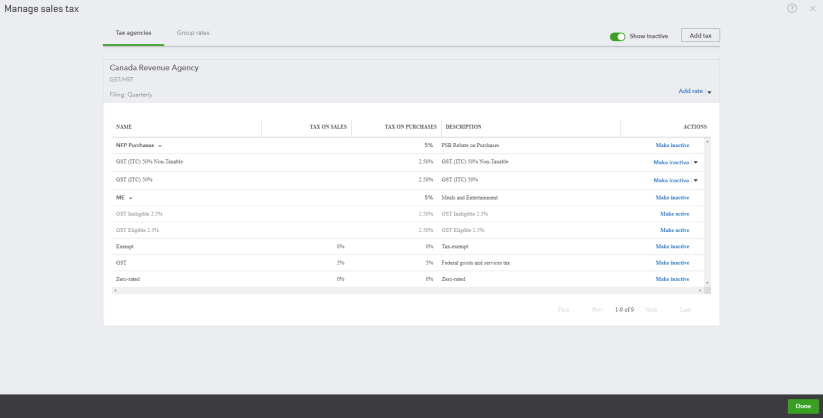
Task: Open action dropdown arrow for GST (ITC) 50%
Action: (696, 180)
